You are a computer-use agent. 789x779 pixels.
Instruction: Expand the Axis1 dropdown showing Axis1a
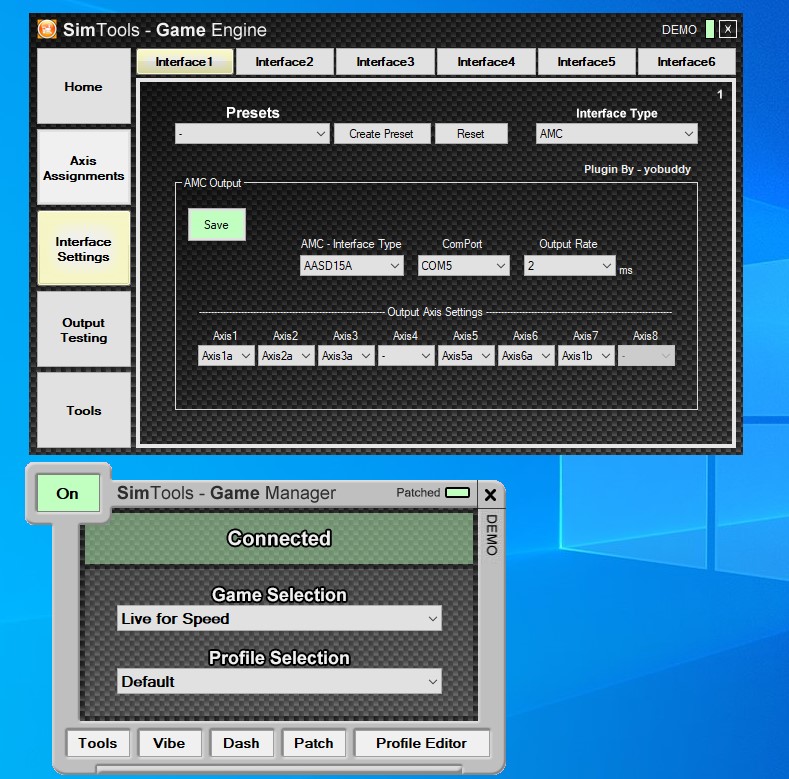pyautogui.click(x=226, y=356)
